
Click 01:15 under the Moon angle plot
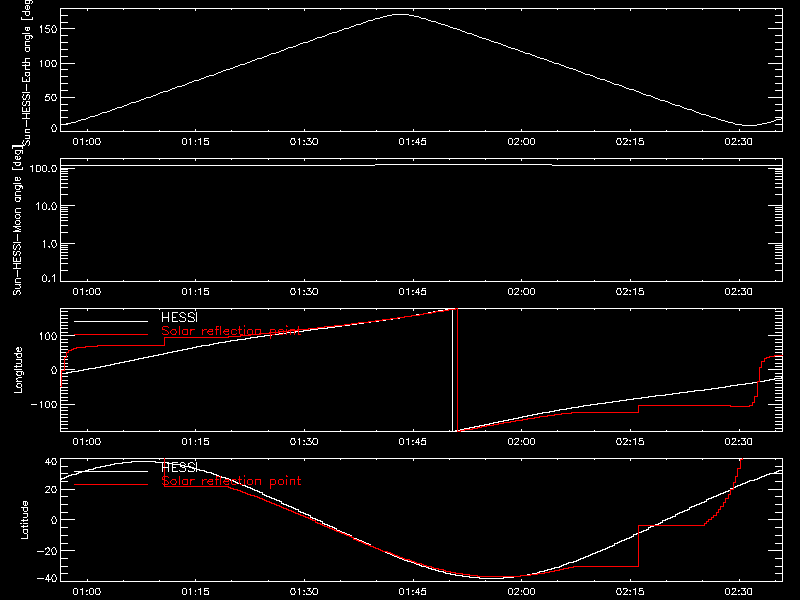195,292
